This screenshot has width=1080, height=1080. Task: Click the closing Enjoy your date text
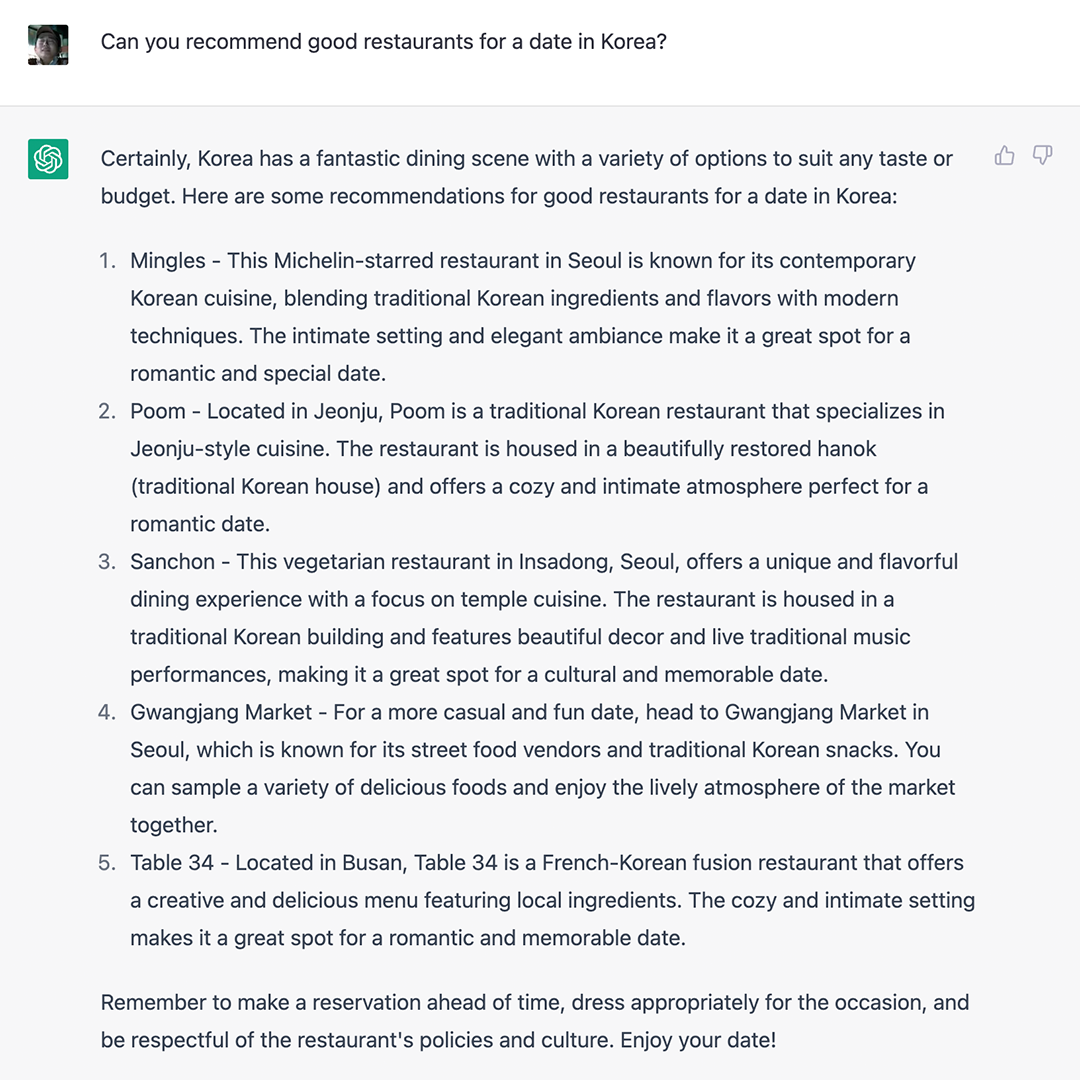698,1039
